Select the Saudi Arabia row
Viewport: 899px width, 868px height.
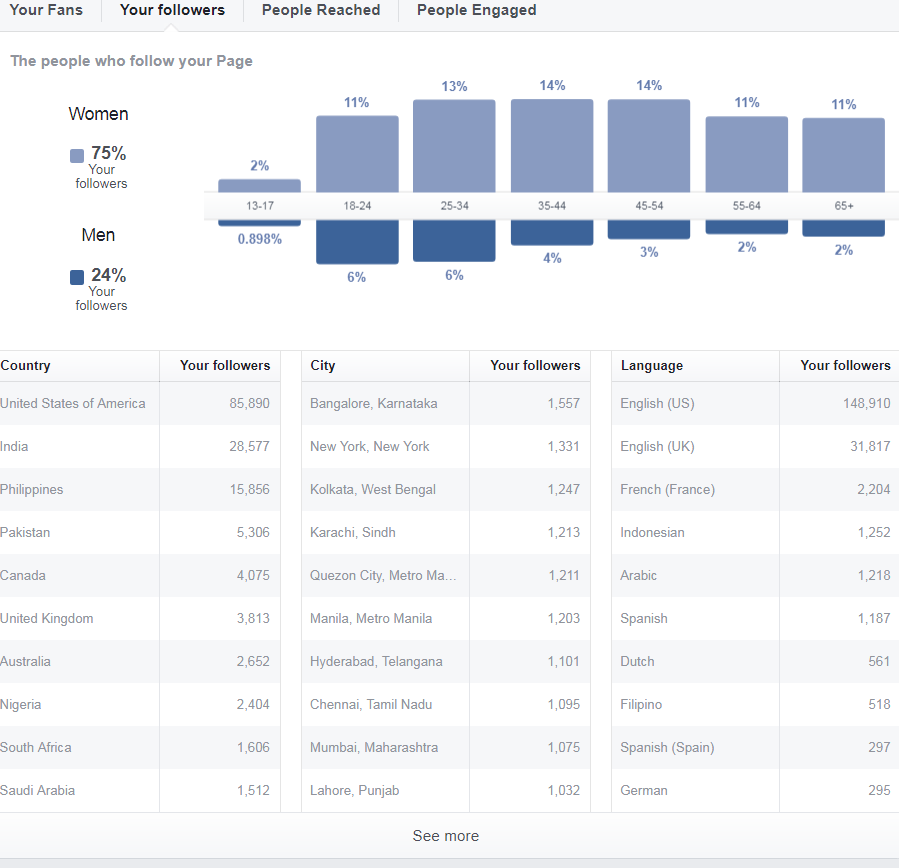pyautogui.click(x=140, y=791)
